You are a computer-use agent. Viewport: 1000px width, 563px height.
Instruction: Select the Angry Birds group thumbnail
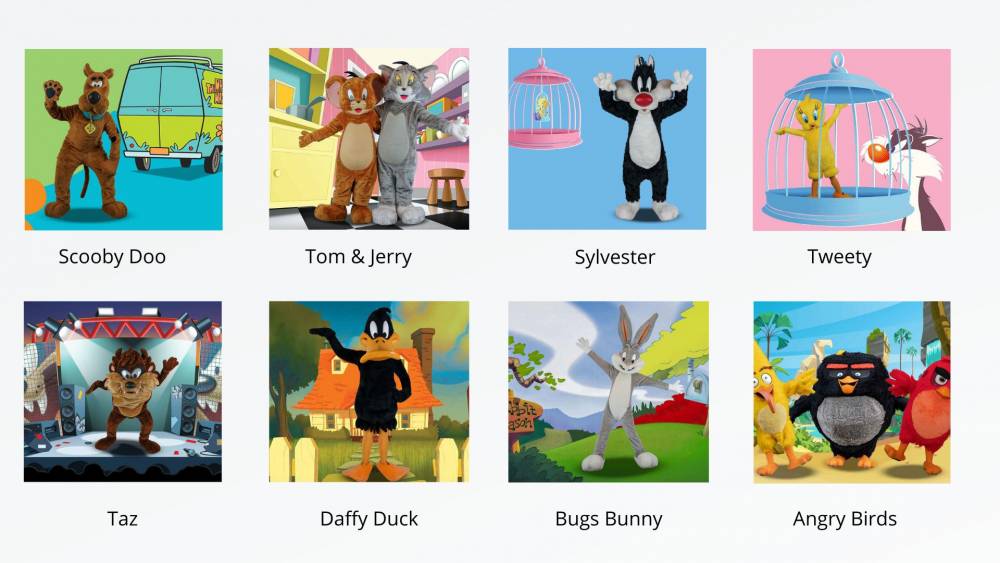click(x=851, y=391)
